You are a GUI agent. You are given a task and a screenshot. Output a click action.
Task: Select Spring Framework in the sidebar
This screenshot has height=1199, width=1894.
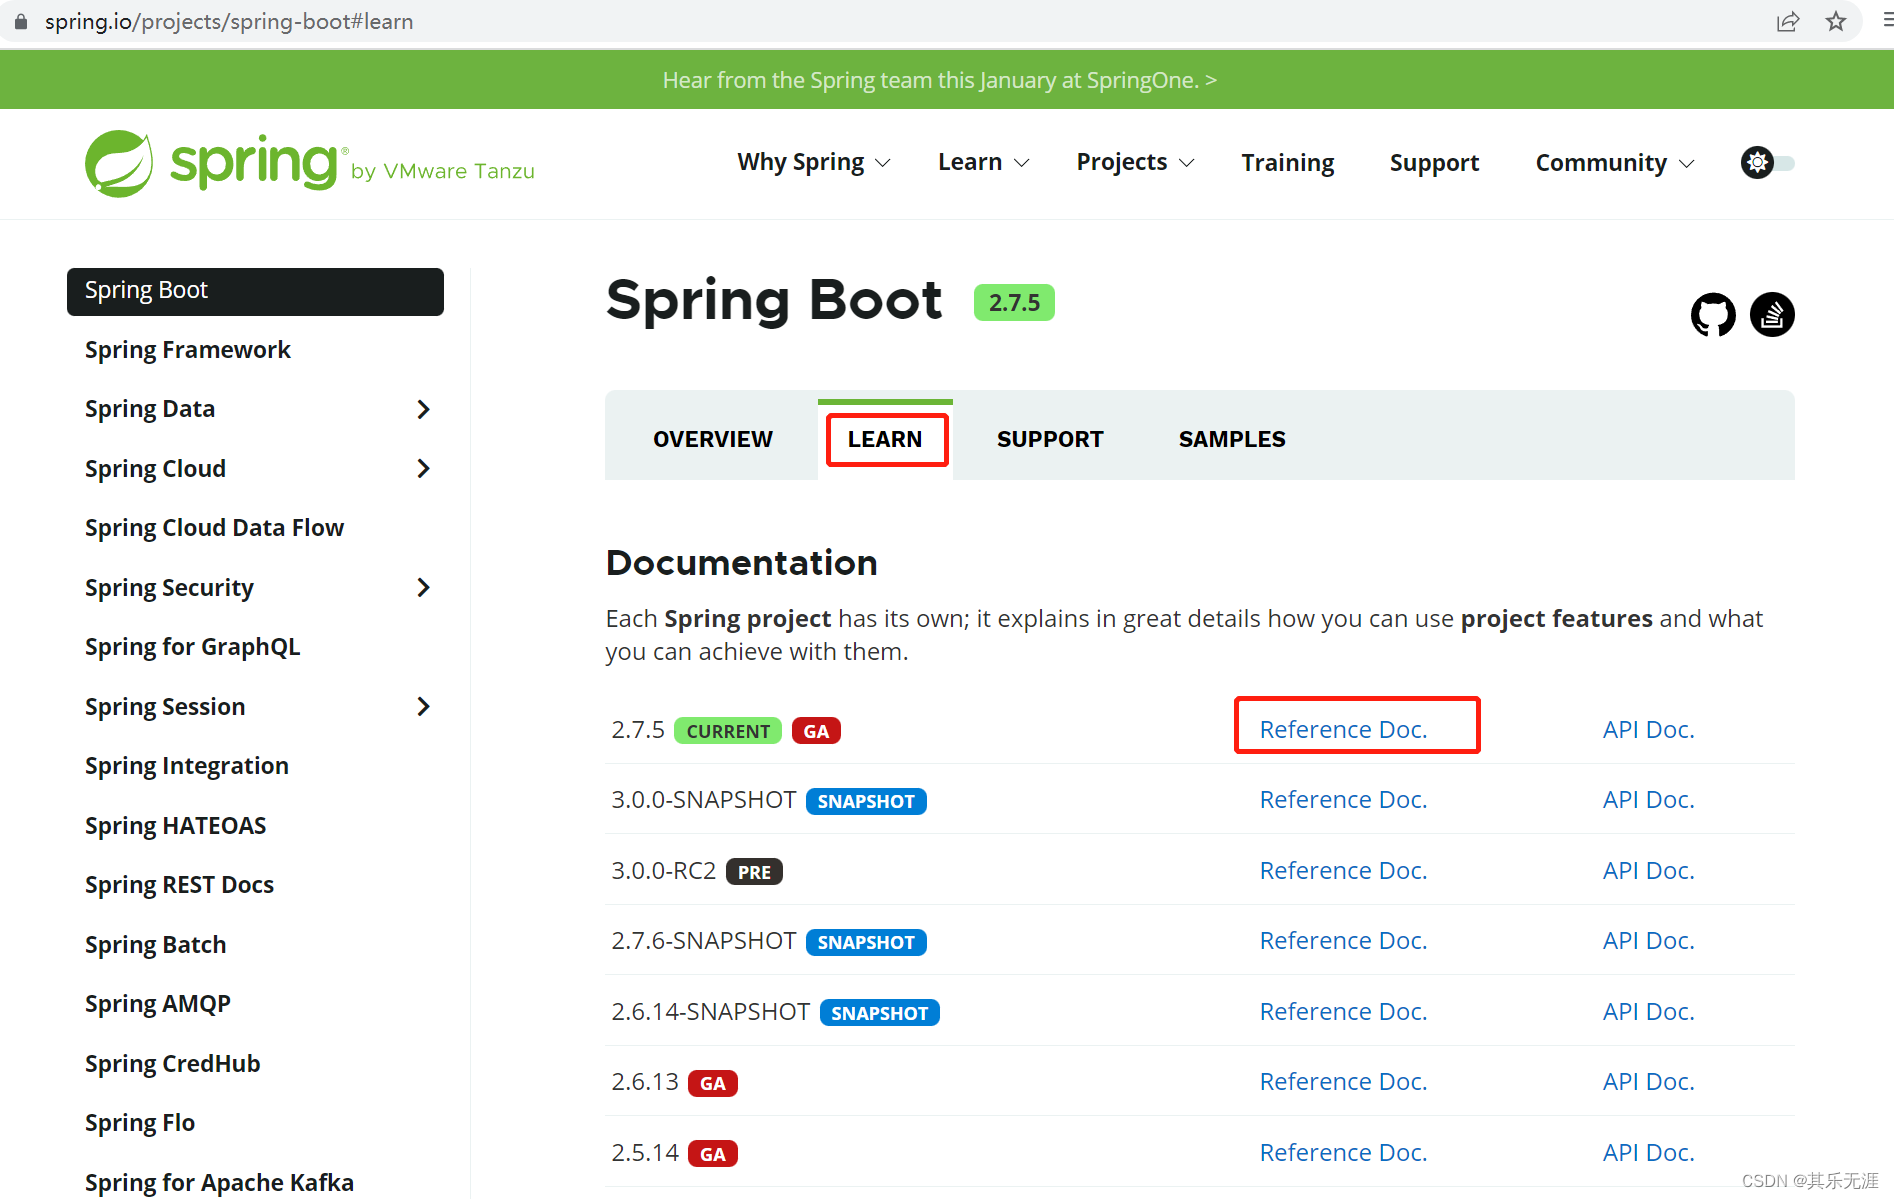coord(187,350)
